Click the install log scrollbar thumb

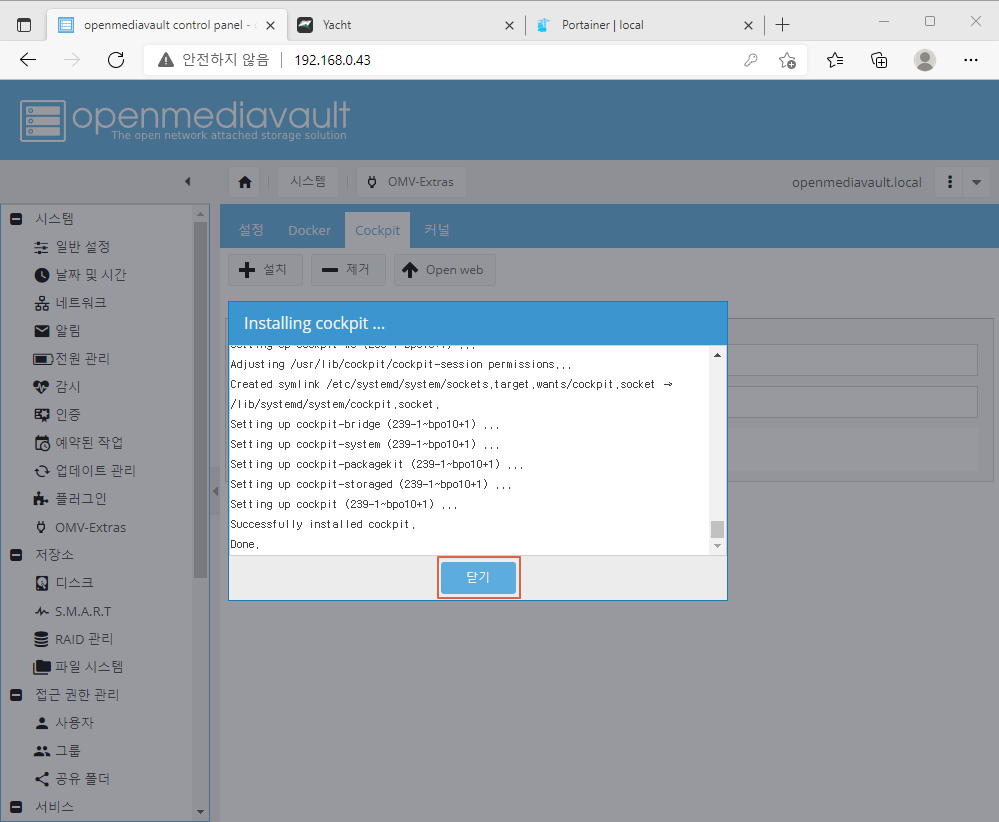pos(717,530)
